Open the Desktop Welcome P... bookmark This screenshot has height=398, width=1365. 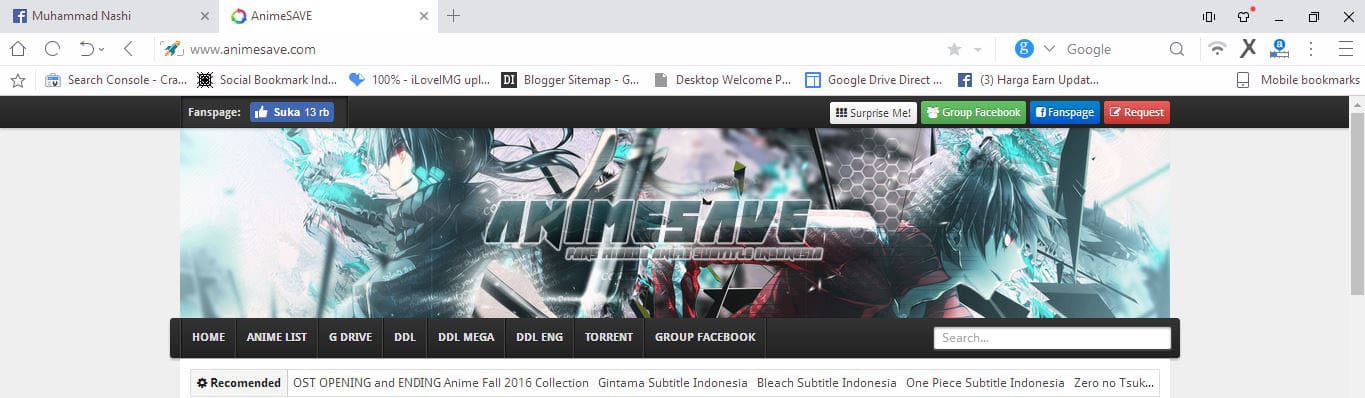pos(722,80)
